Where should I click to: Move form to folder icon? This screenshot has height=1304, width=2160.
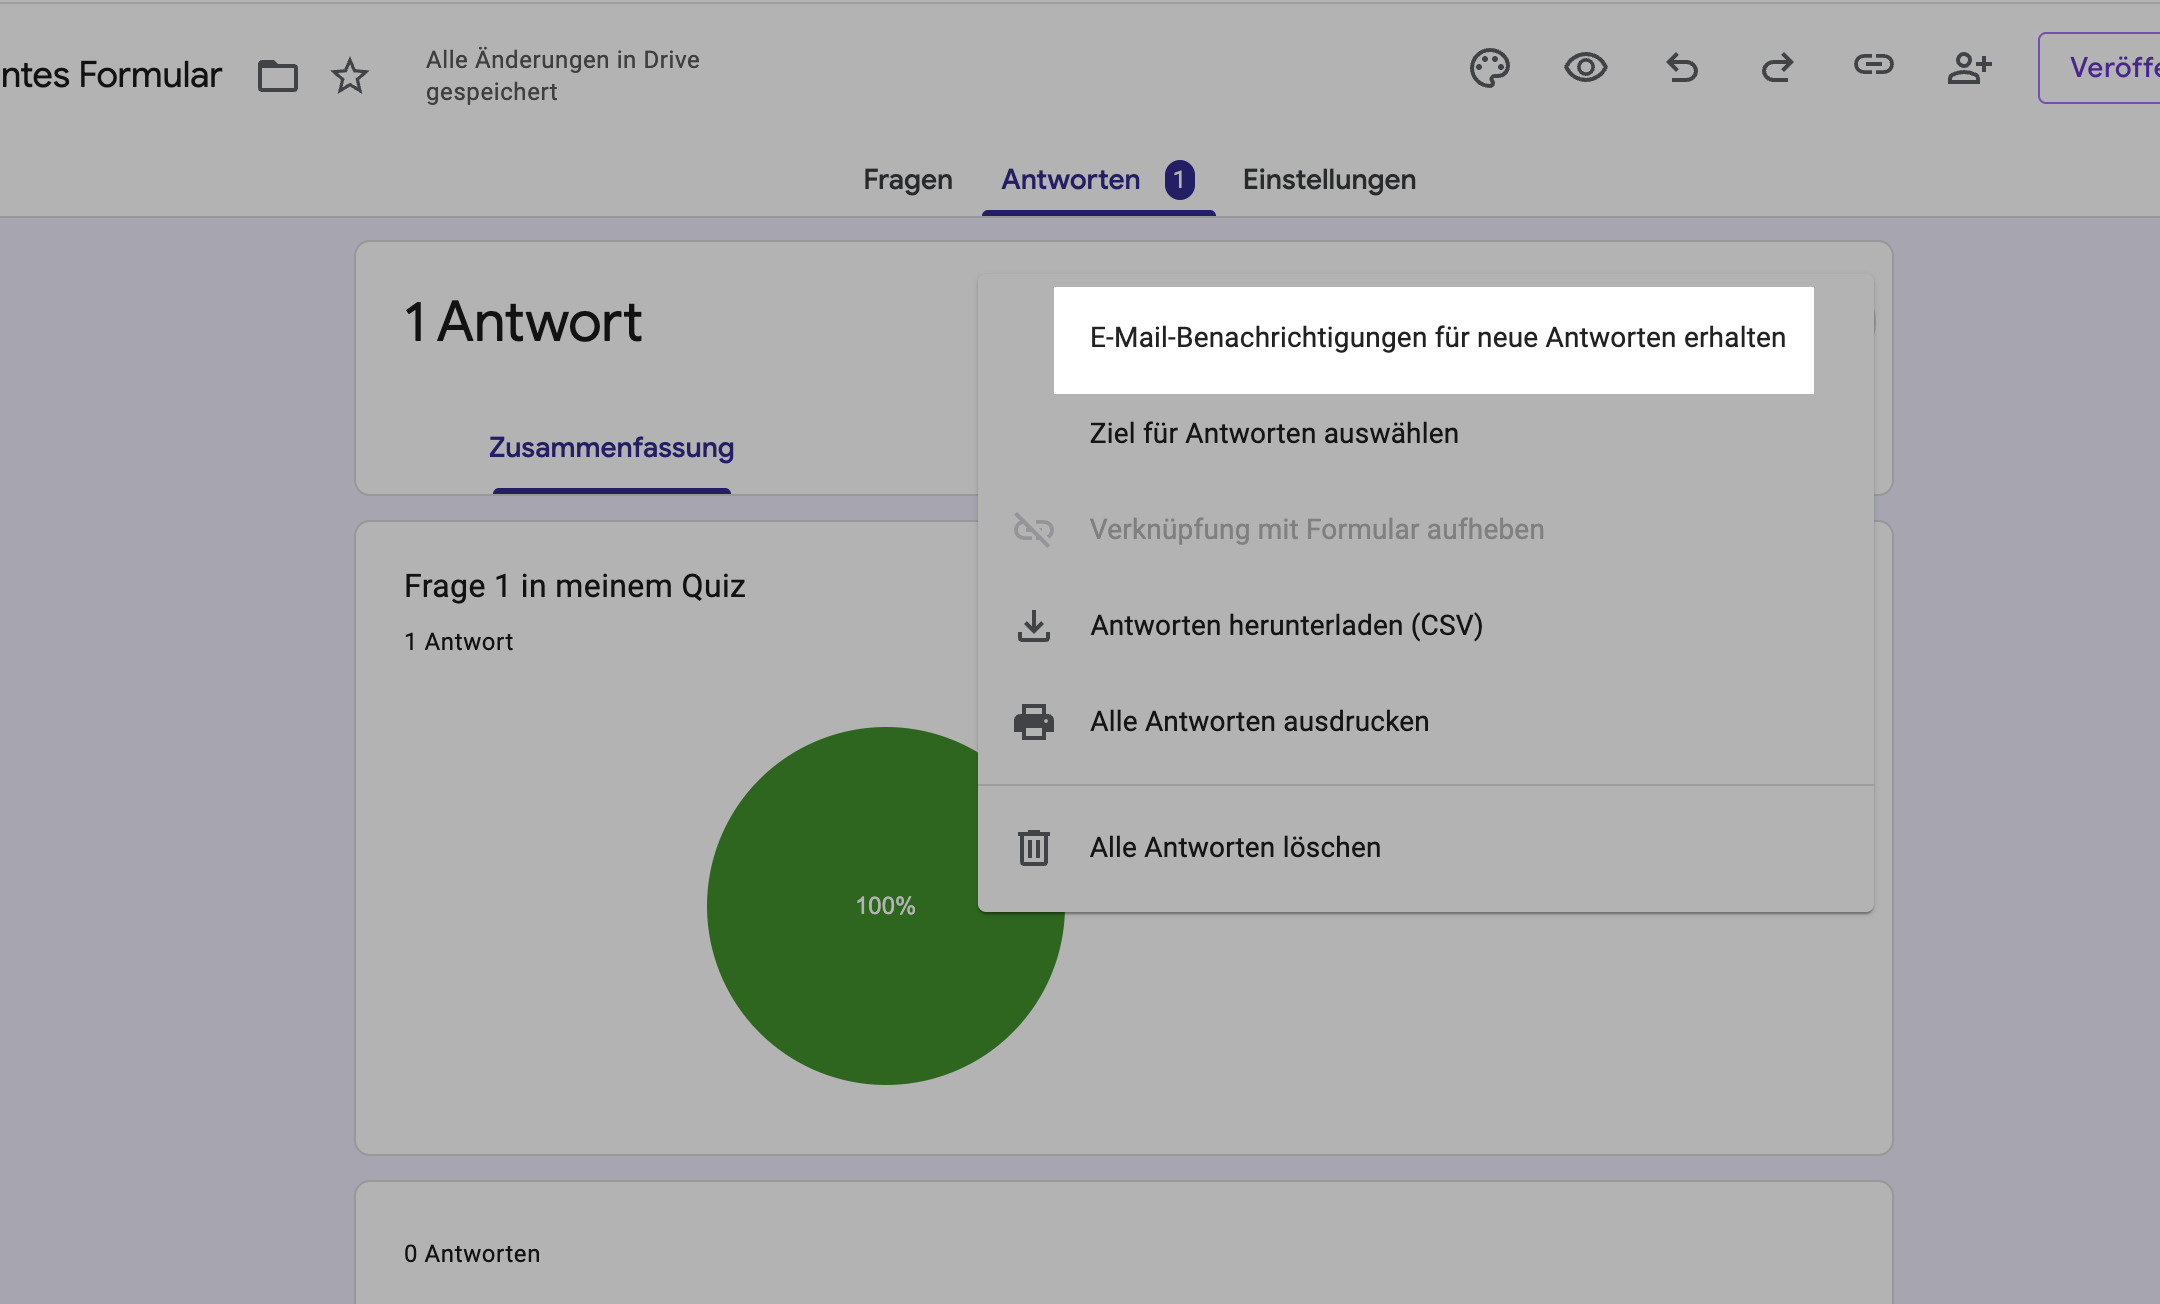click(x=278, y=76)
